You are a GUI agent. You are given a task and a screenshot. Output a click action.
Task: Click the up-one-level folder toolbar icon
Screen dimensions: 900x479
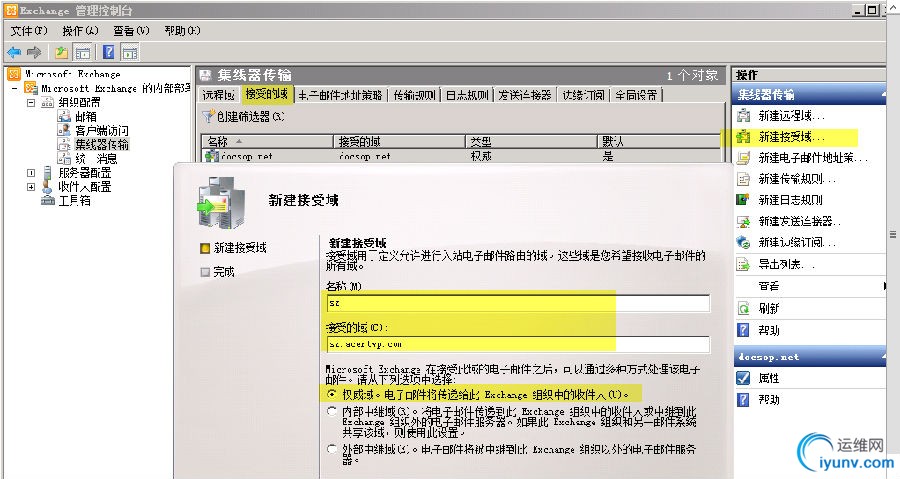[x=61, y=53]
